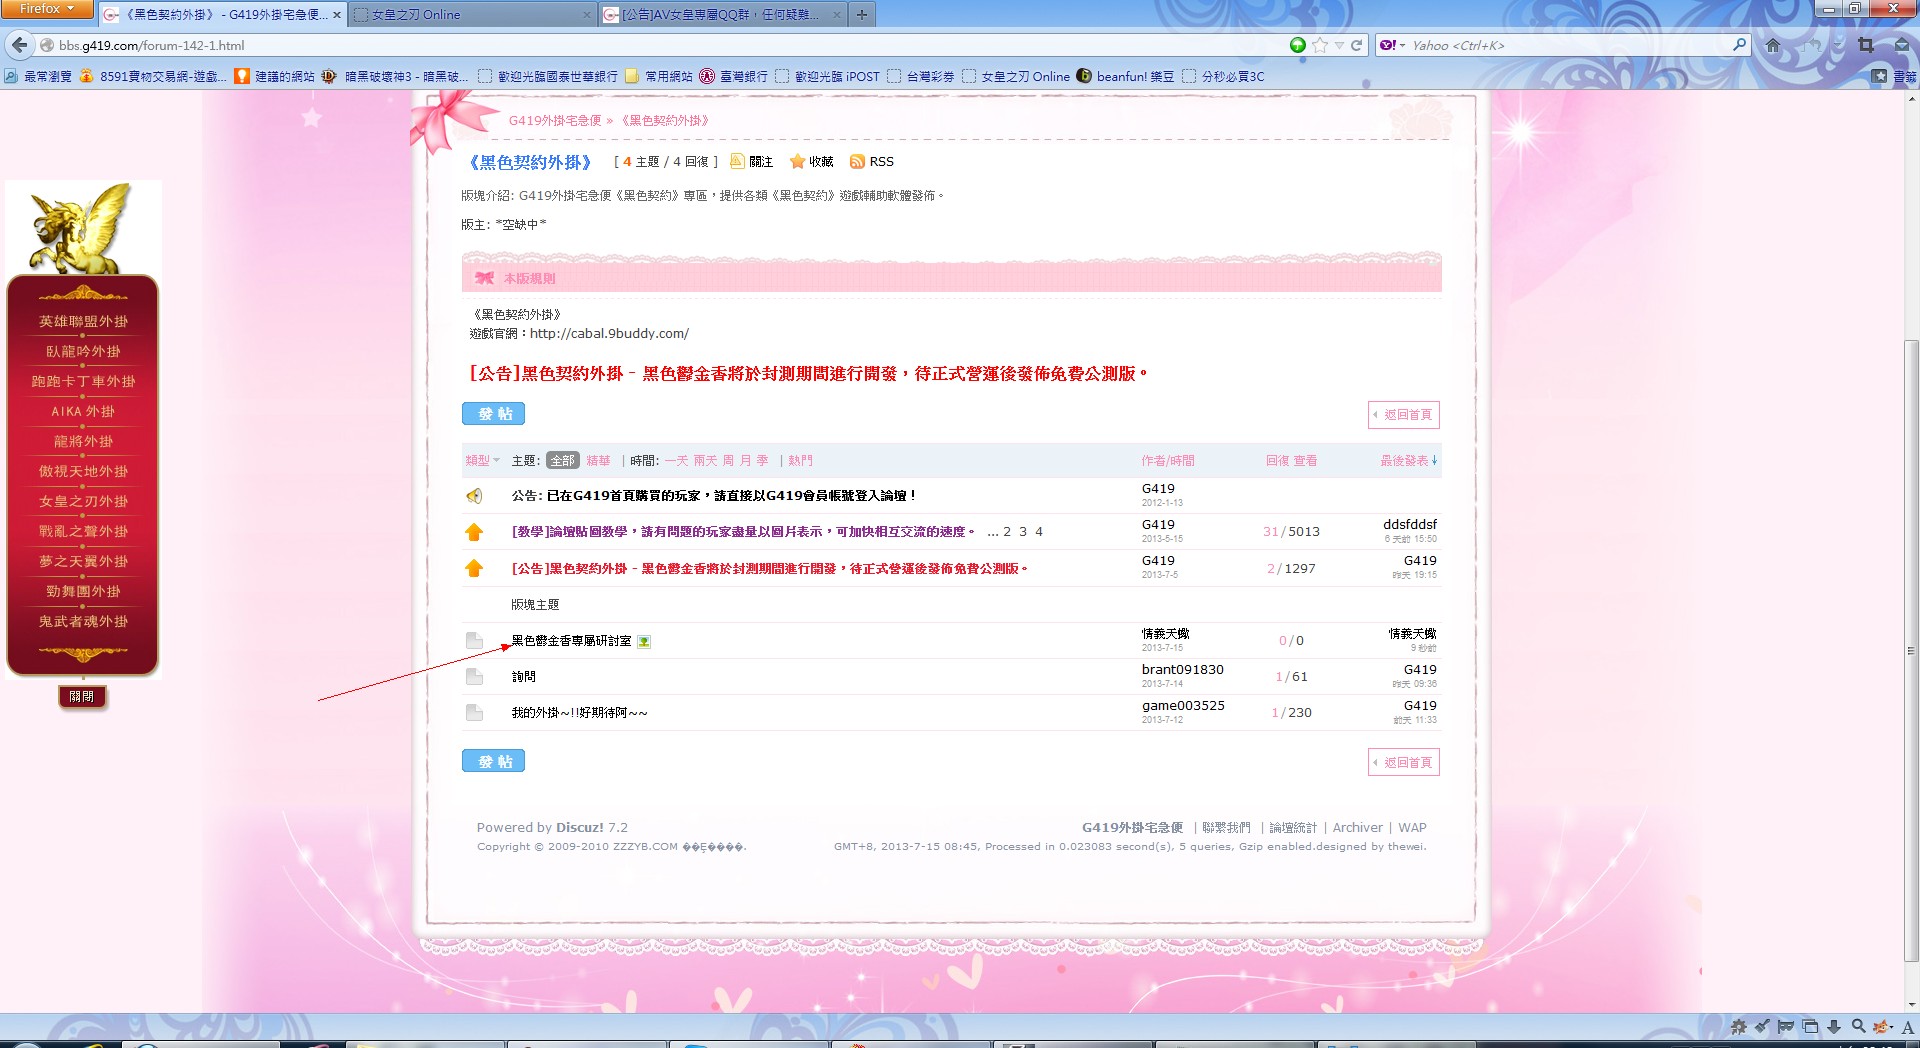This screenshot has height=1048, width=1920.
Task: Open the address bar history dropdown arrow
Action: pyautogui.click(x=1339, y=45)
